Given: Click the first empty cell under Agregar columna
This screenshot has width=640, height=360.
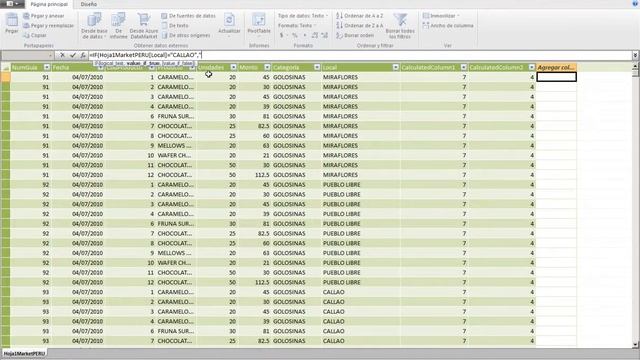Looking at the screenshot, I should 556,77.
